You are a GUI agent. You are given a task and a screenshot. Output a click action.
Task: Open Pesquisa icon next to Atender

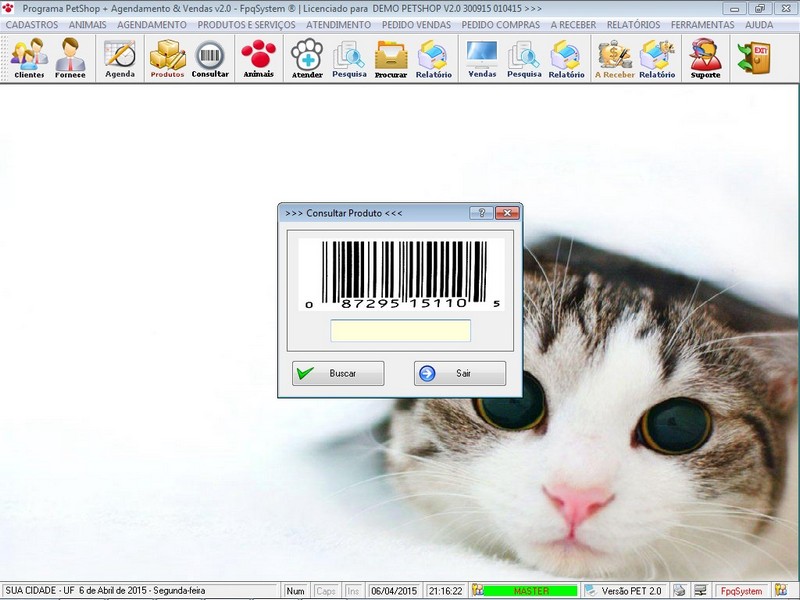[349, 58]
